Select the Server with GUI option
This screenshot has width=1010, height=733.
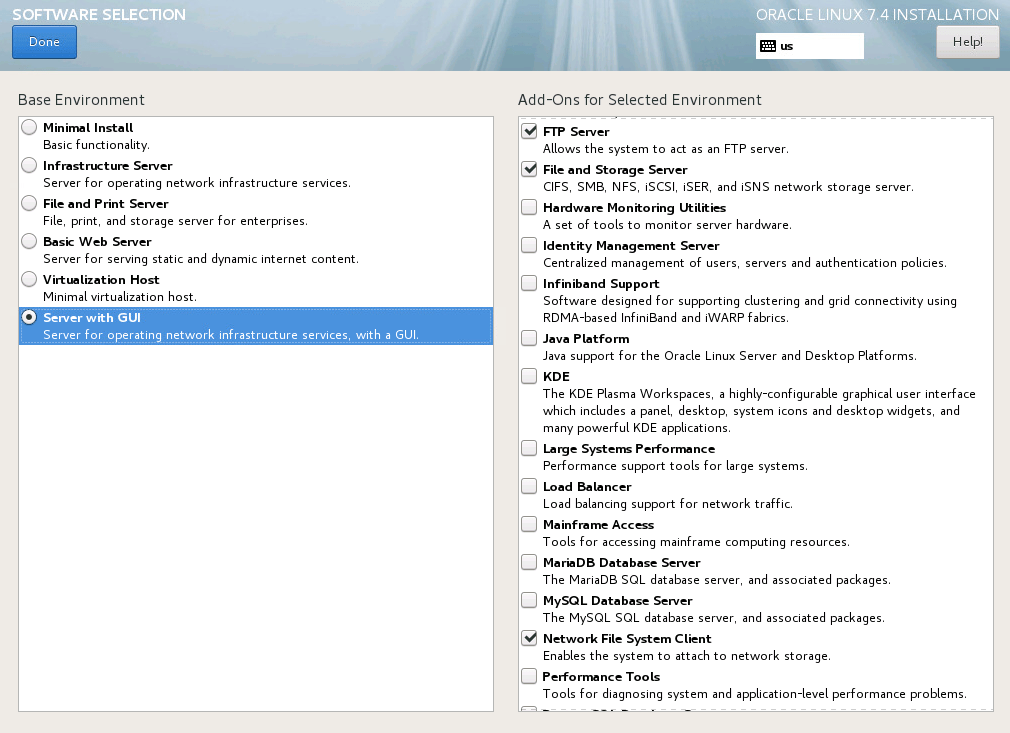point(29,317)
